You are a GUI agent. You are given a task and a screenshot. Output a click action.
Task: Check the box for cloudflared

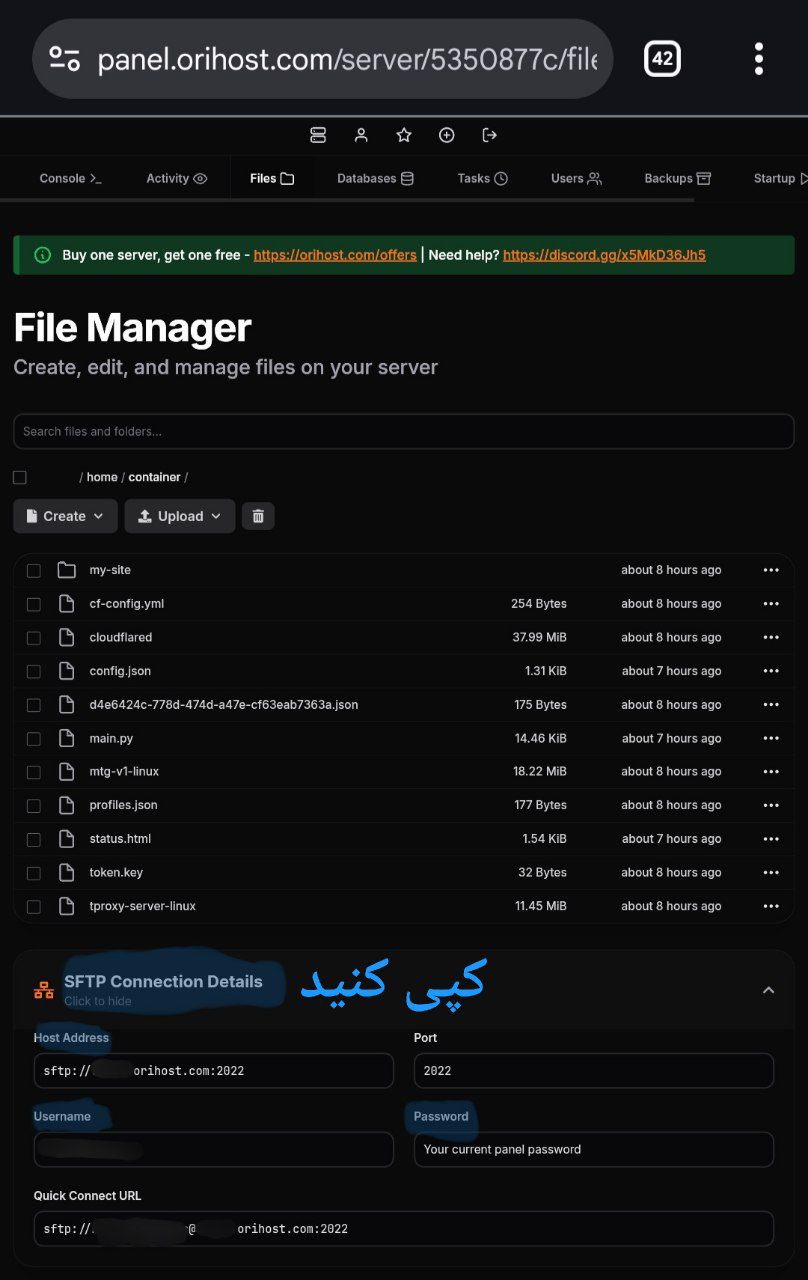pyautogui.click(x=34, y=638)
